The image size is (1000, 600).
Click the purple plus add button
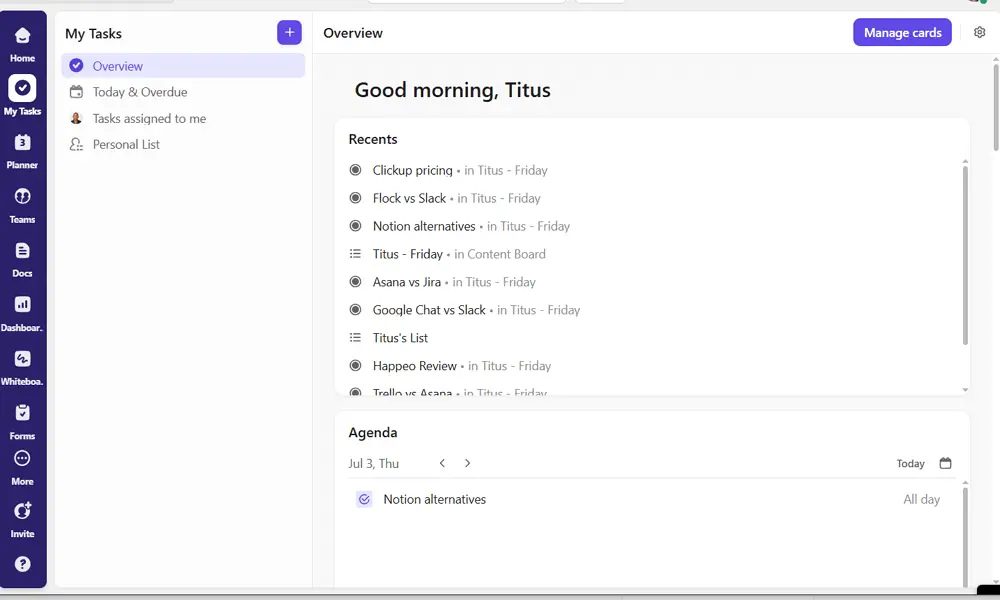pos(289,33)
